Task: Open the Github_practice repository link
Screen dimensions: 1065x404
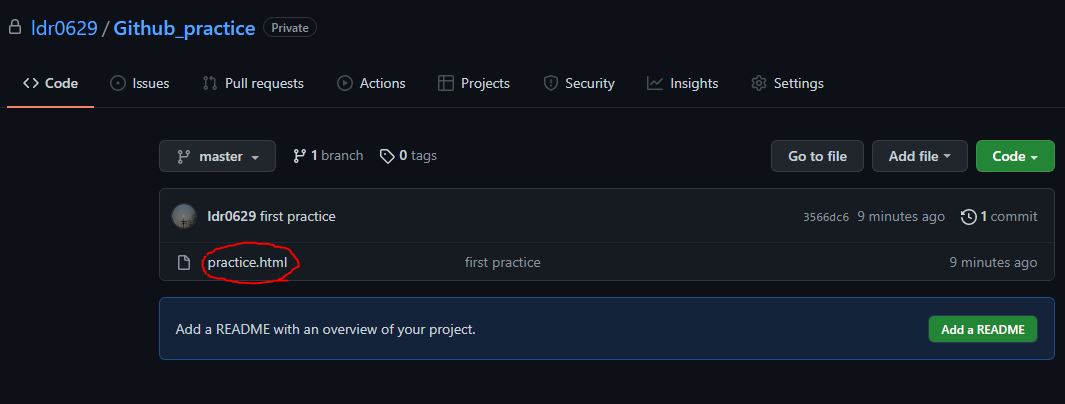Action: 184,28
